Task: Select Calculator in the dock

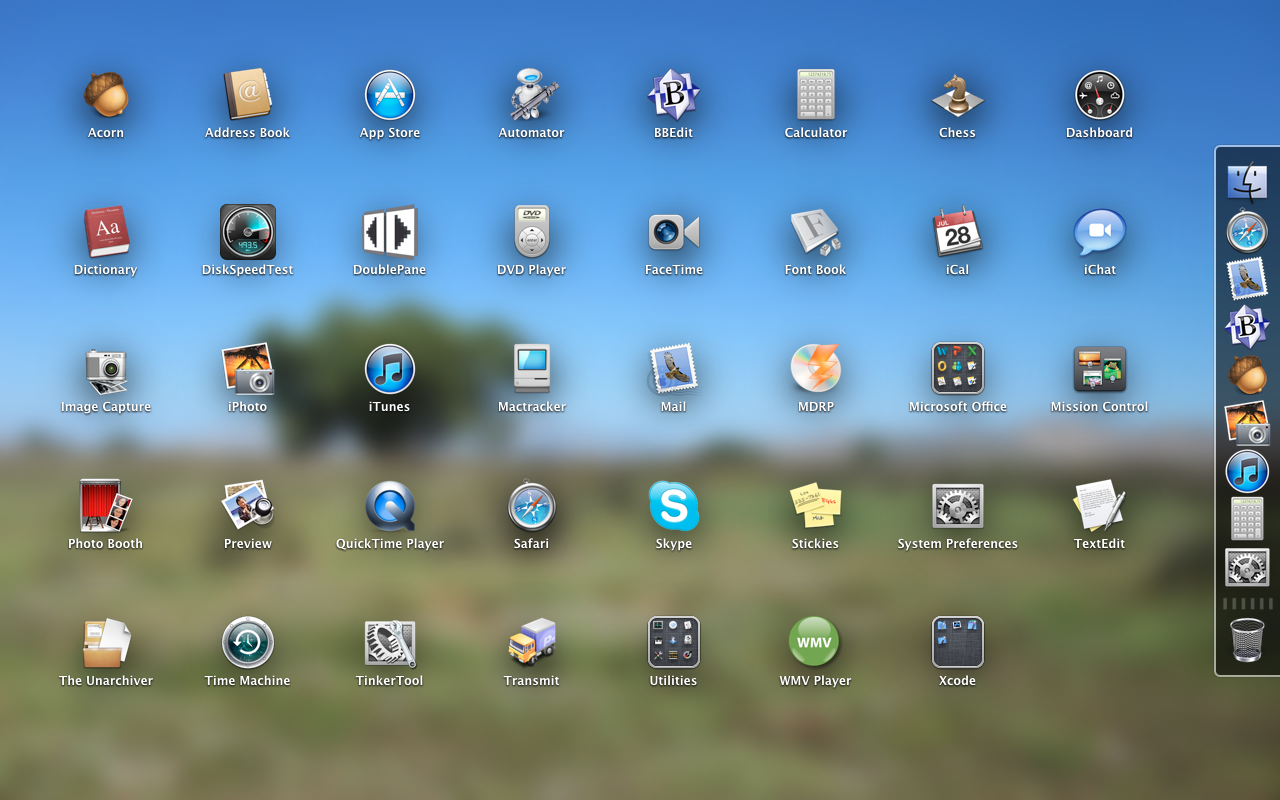Action: (x=1247, y=519)
